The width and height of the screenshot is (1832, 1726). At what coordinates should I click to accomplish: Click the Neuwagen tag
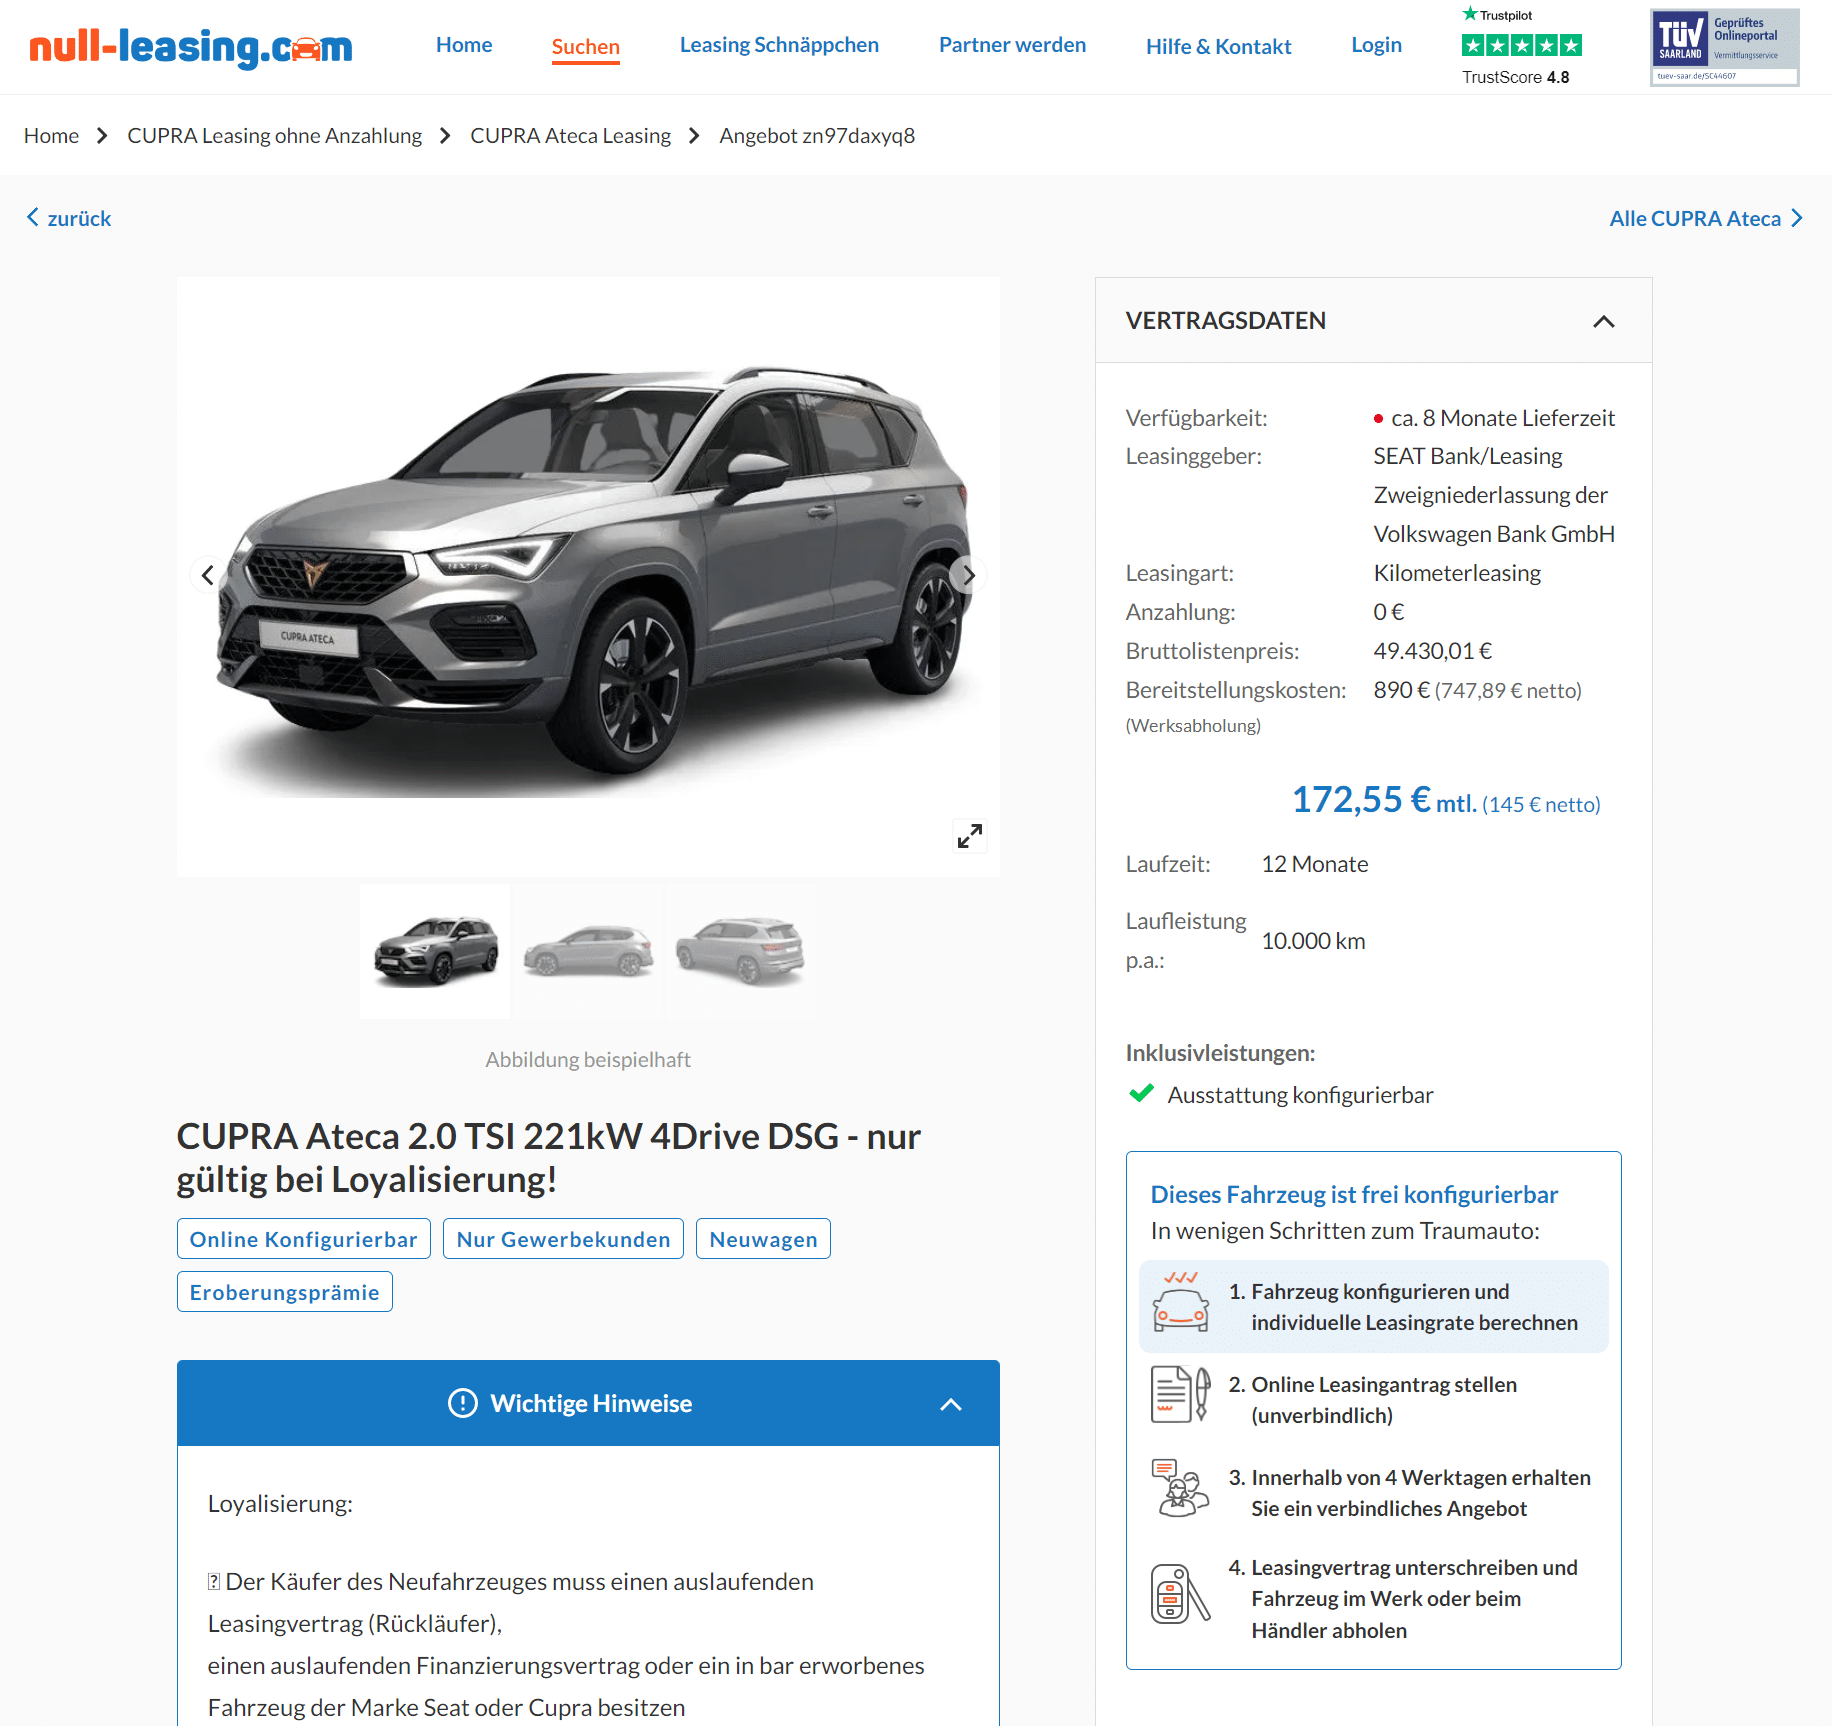coord(763,1239)
